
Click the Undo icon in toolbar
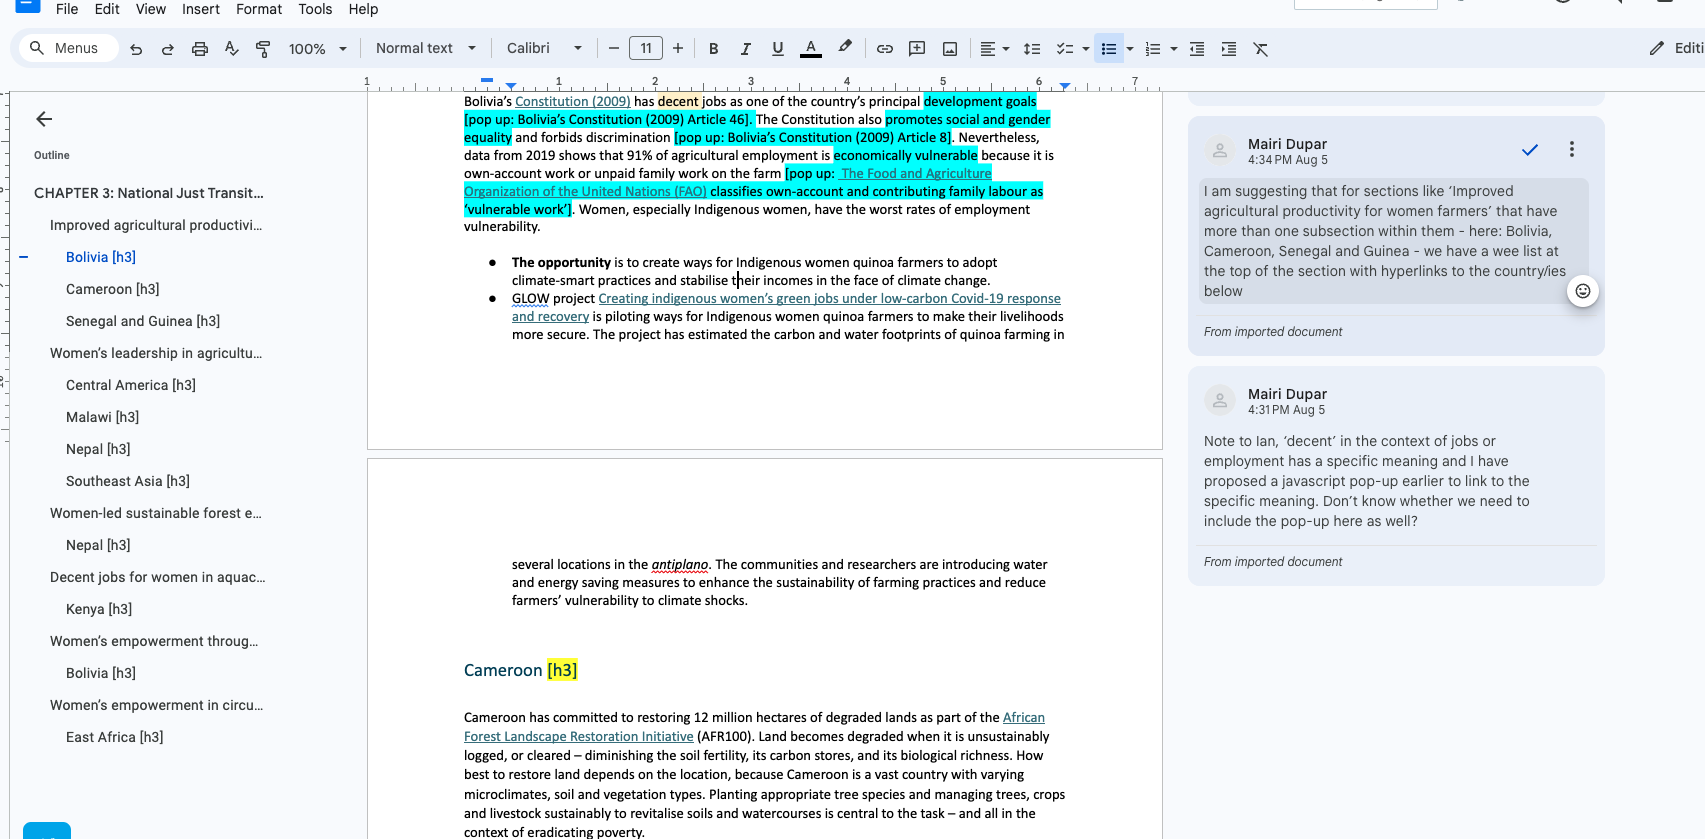click(136, 49)
